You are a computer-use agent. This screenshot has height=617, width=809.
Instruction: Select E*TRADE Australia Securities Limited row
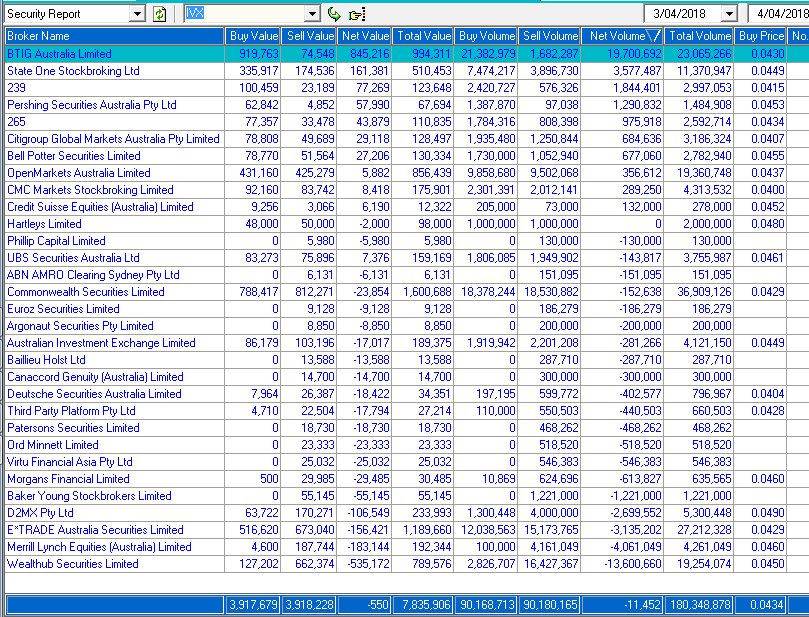click(407, 530)
